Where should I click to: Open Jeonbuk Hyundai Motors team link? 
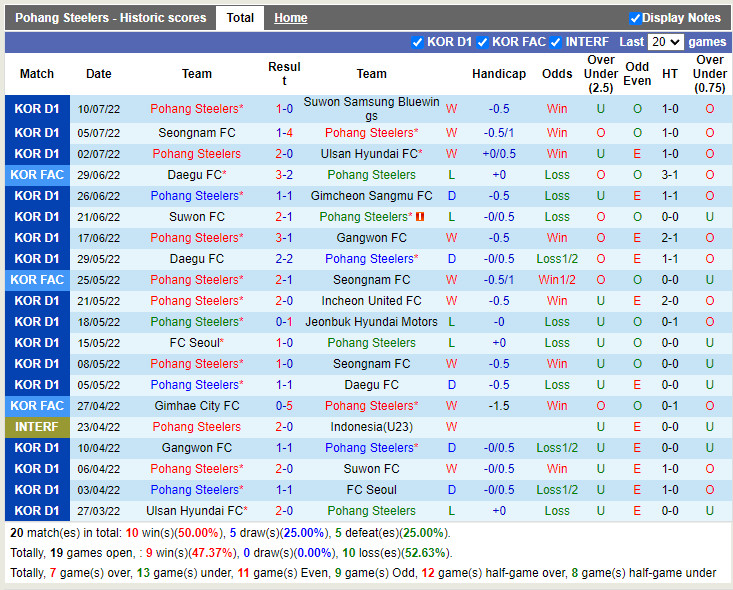click(371, 322)
